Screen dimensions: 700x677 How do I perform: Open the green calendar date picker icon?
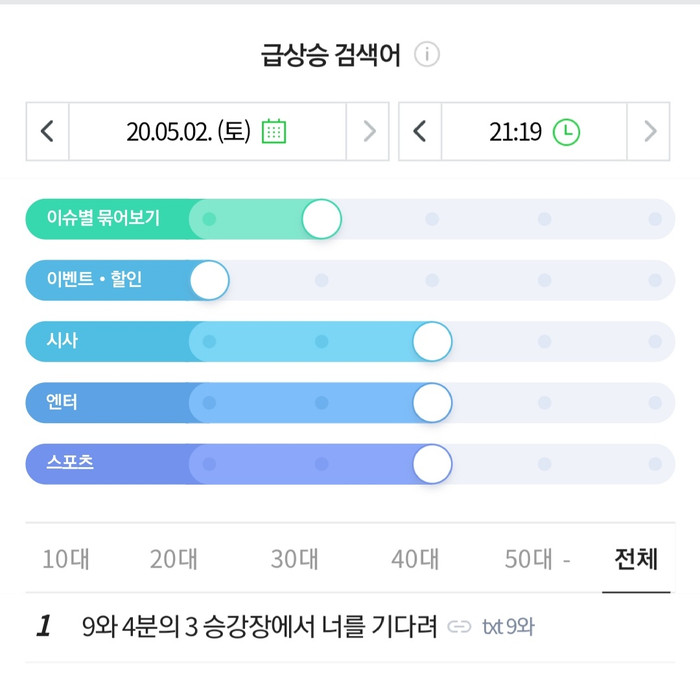[274, 131]
